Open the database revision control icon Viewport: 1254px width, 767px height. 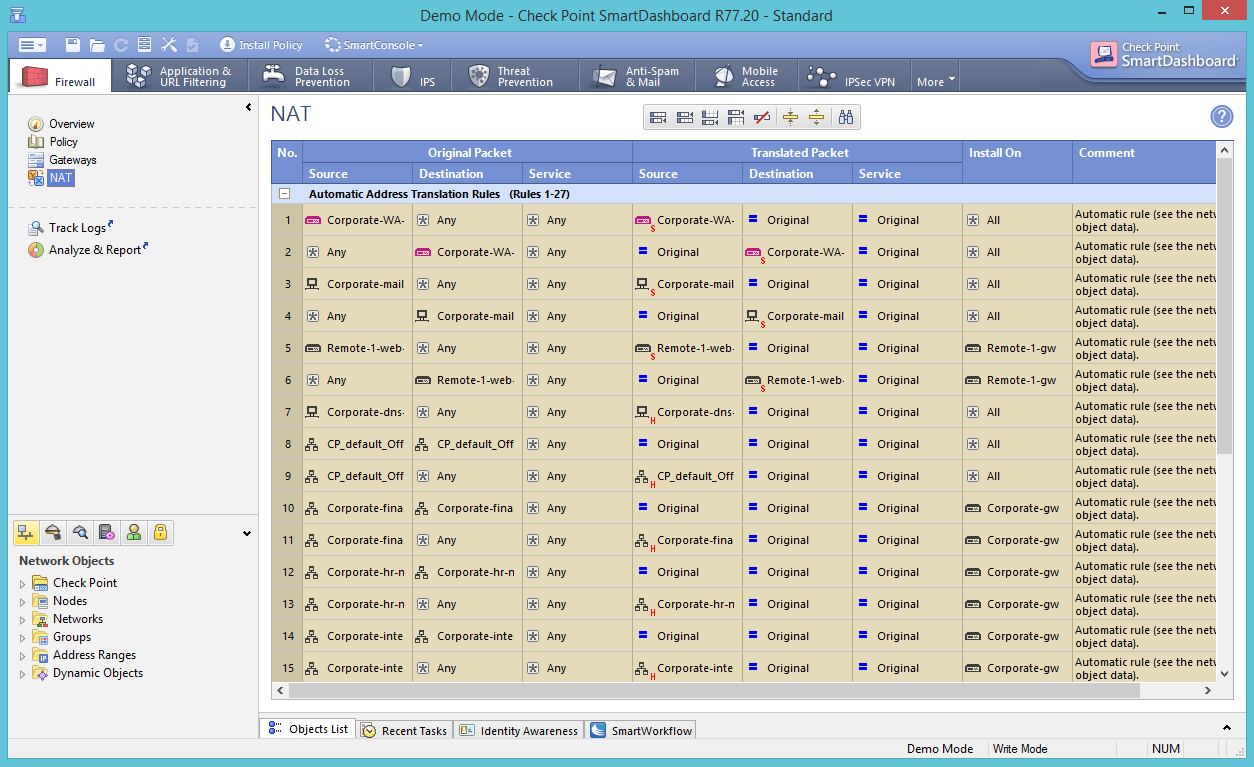click(x=145, y=45)
